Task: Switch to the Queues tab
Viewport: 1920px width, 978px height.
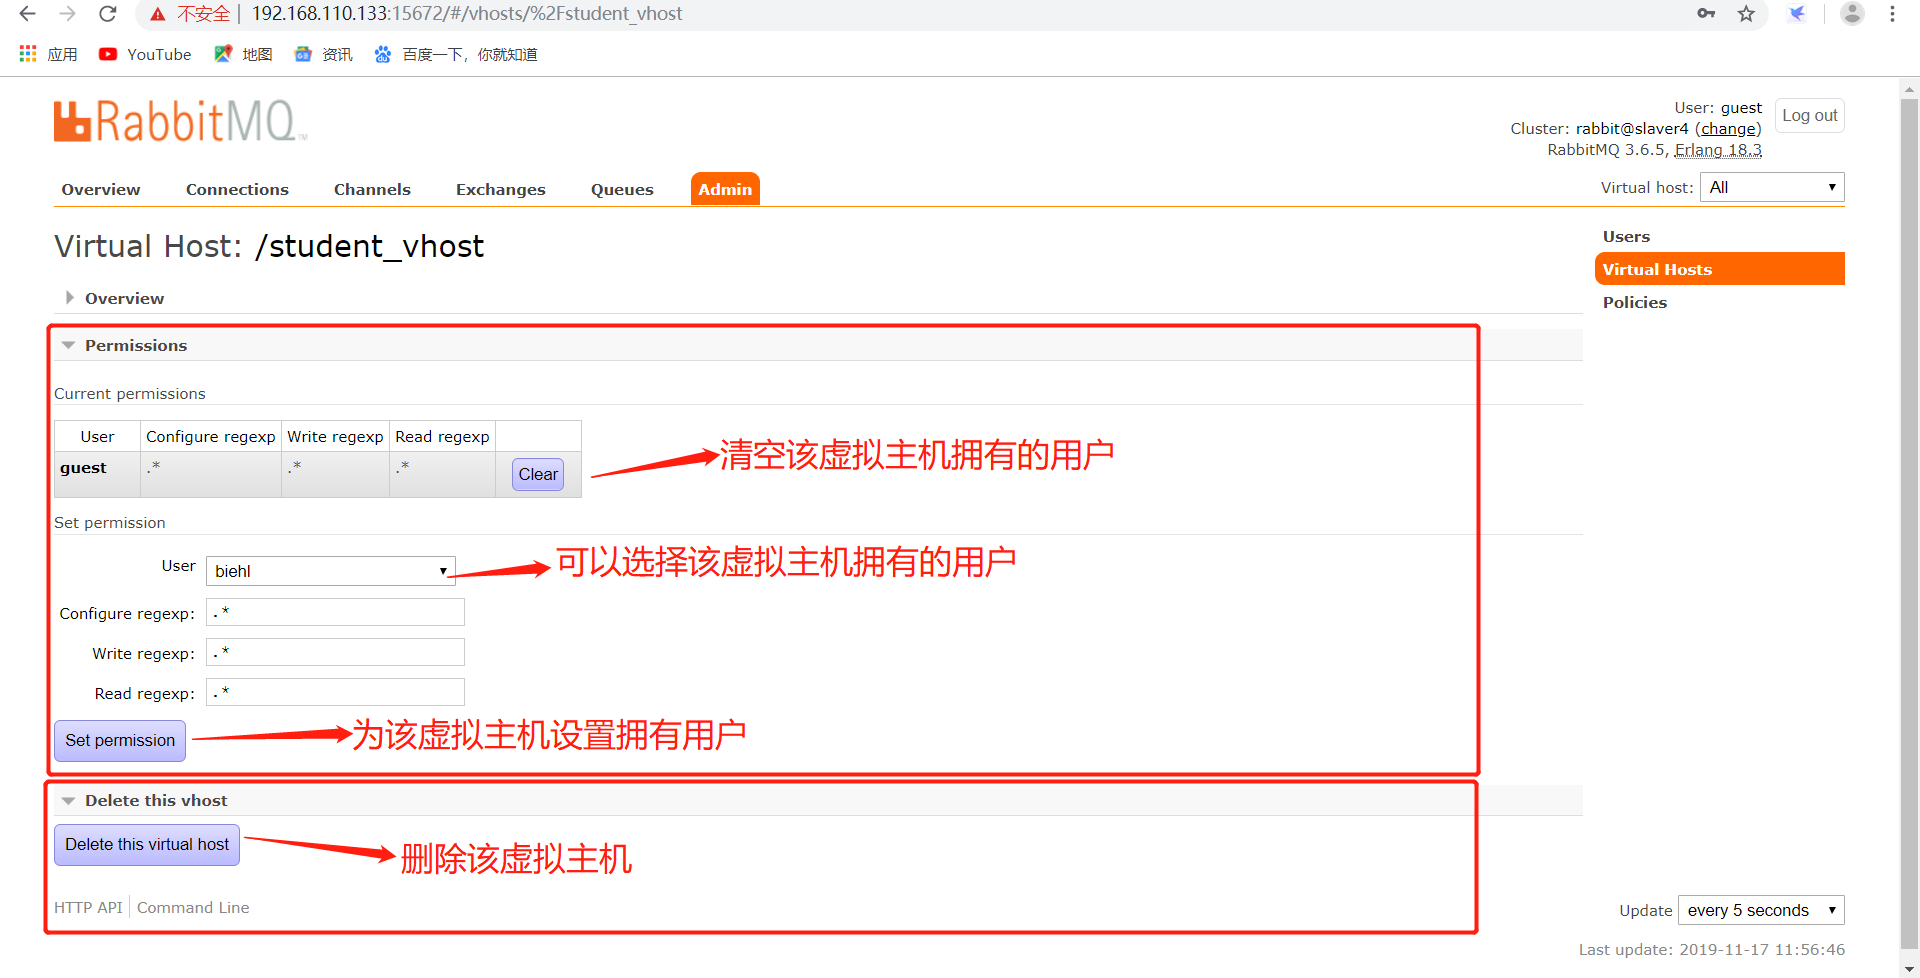Action: coord(622,189)
